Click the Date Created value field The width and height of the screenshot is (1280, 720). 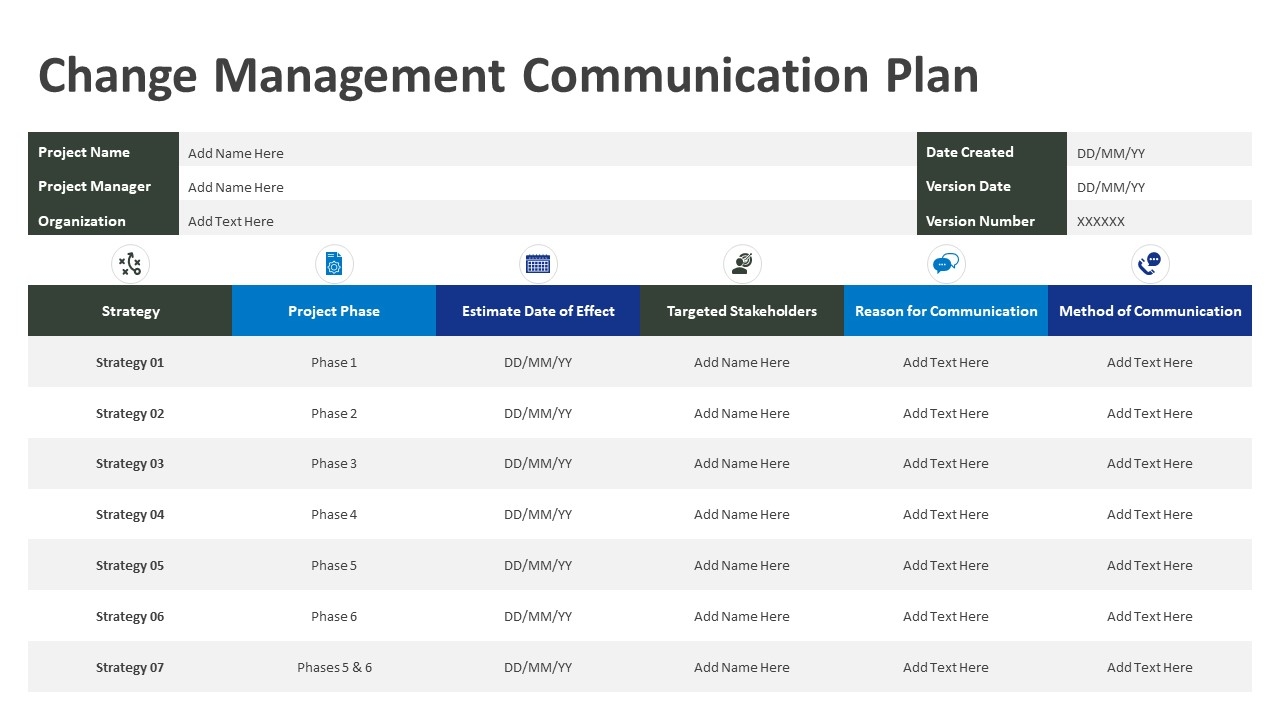pyautogui.click(x=1111, y=153)
